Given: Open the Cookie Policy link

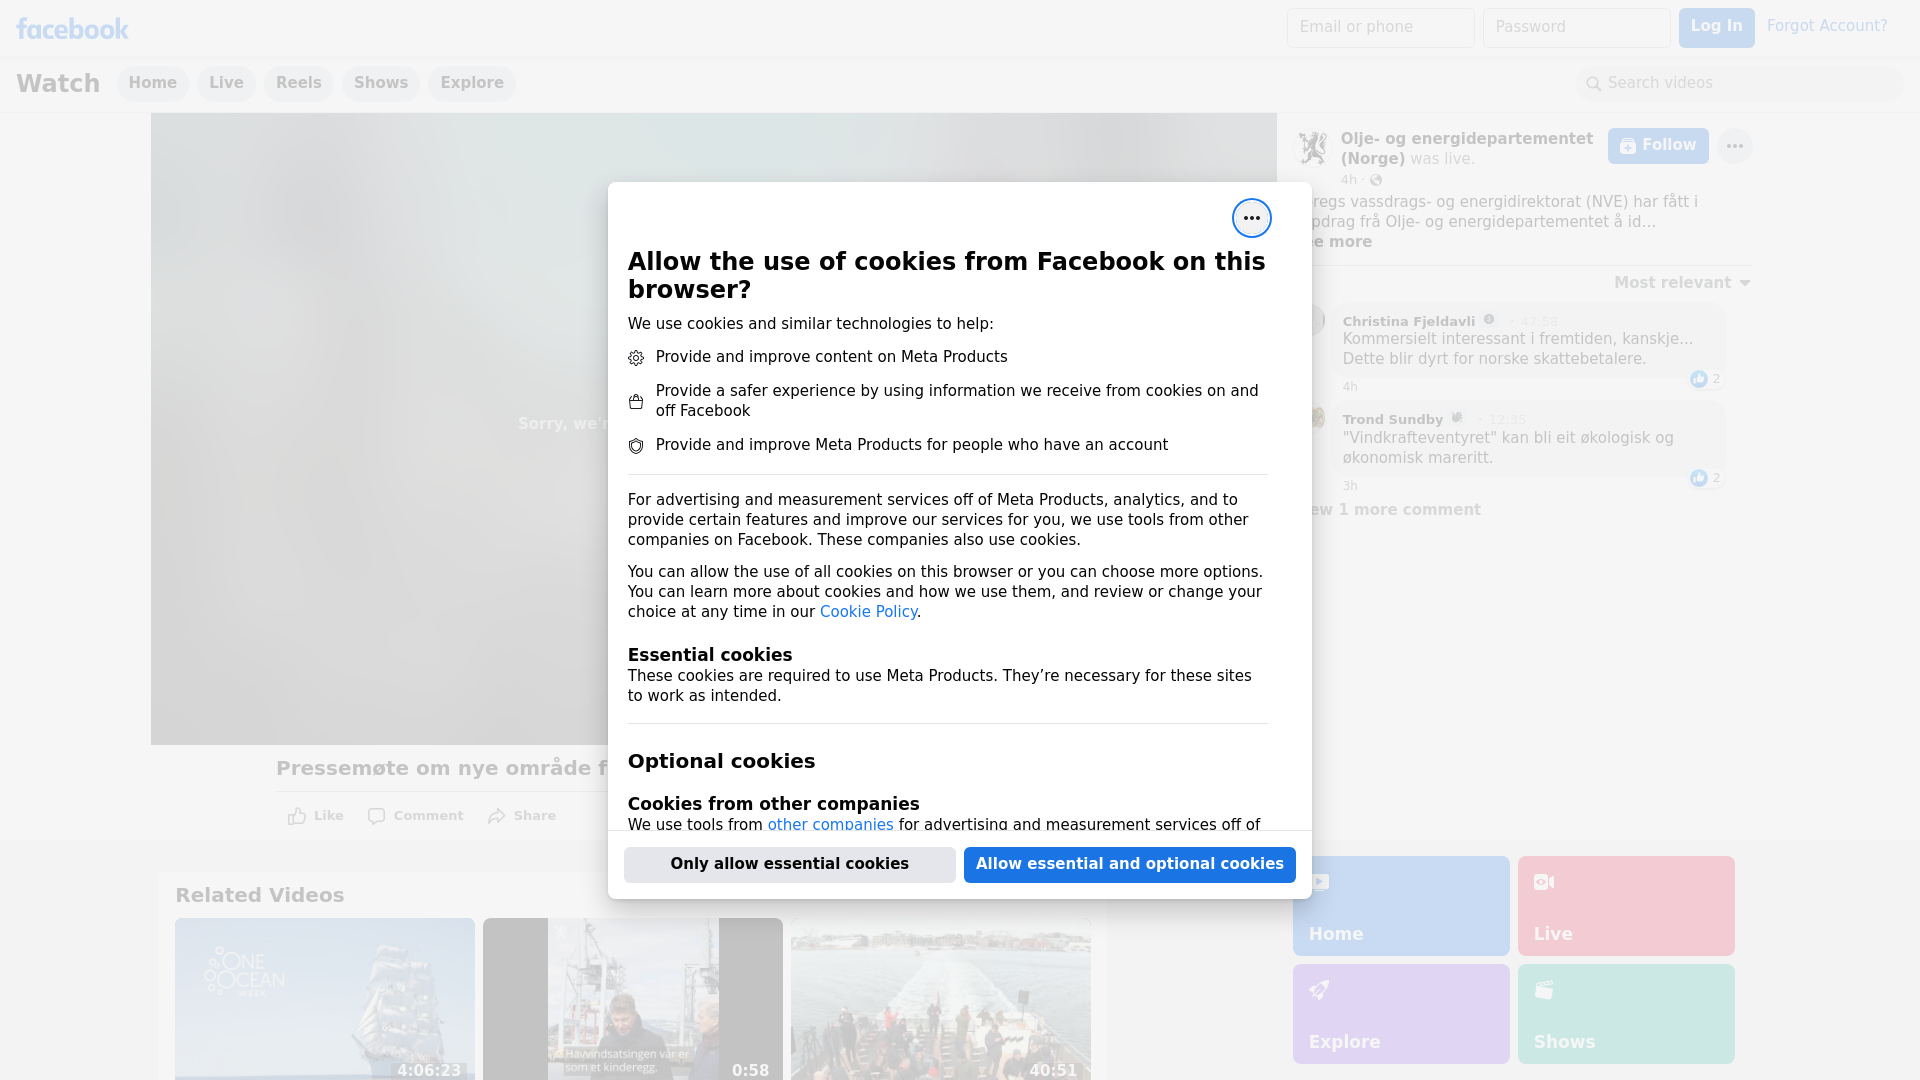Looking at the screenshot, I should [x=868, y=612].
